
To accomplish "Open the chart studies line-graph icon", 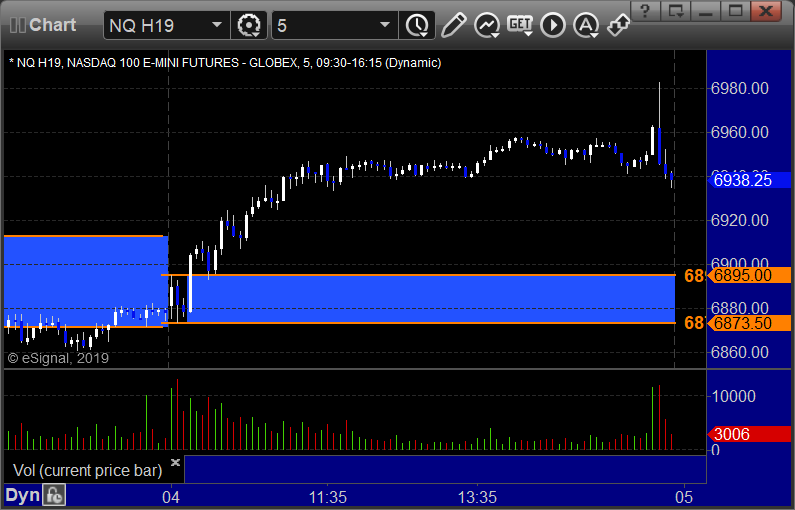I will [x=487, y=25].
